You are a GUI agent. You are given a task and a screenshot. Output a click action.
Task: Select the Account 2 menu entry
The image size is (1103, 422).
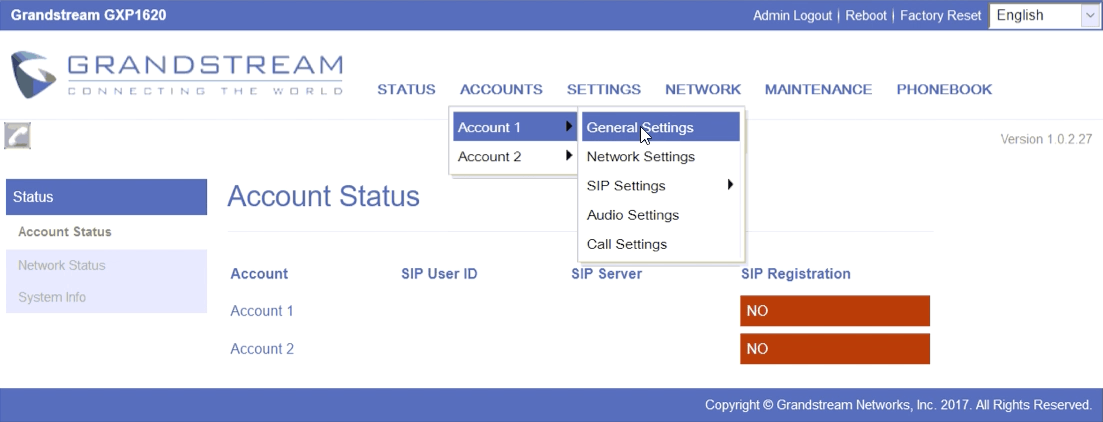[x=514, y=157]
